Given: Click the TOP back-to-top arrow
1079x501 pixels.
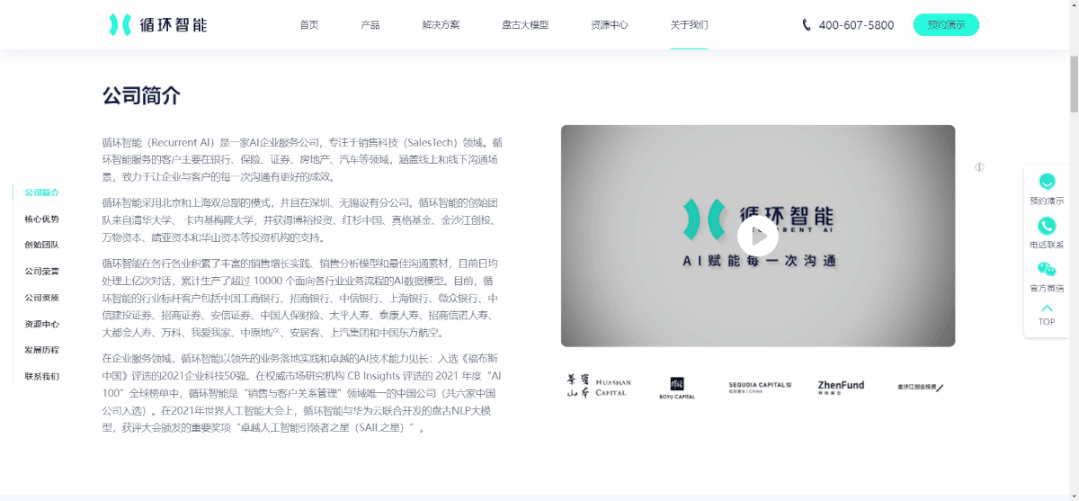Looking at the screenshot, I should coord(1047,308).
